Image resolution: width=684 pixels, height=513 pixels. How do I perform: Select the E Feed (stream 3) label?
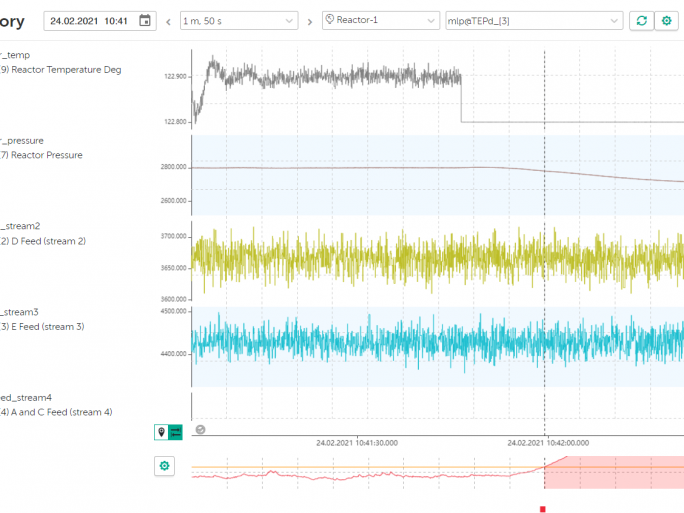[48, 326]
